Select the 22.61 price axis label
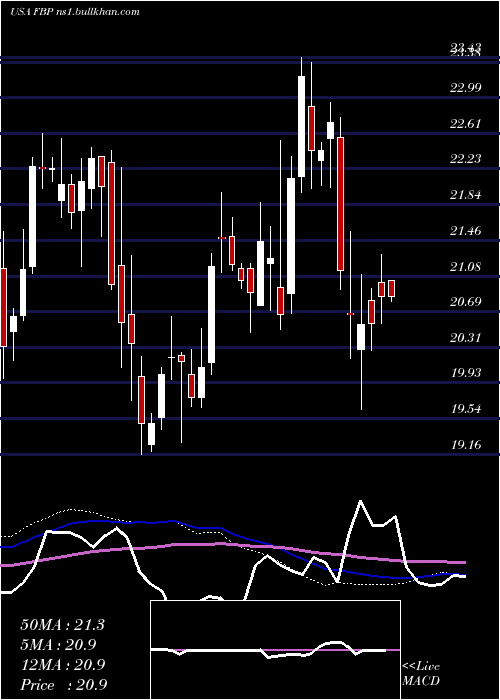Image resolution: width=500 pixels, height=700 pixels. point(466,124)
